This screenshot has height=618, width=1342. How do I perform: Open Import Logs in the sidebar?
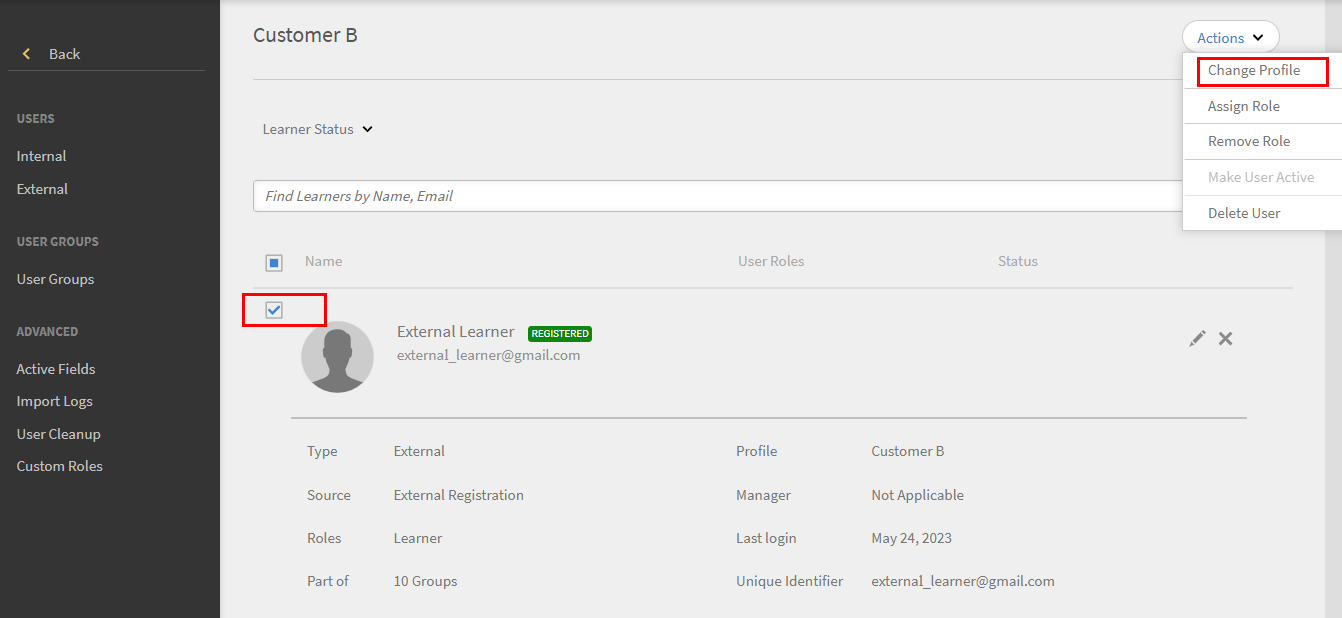tap(54, 401)
